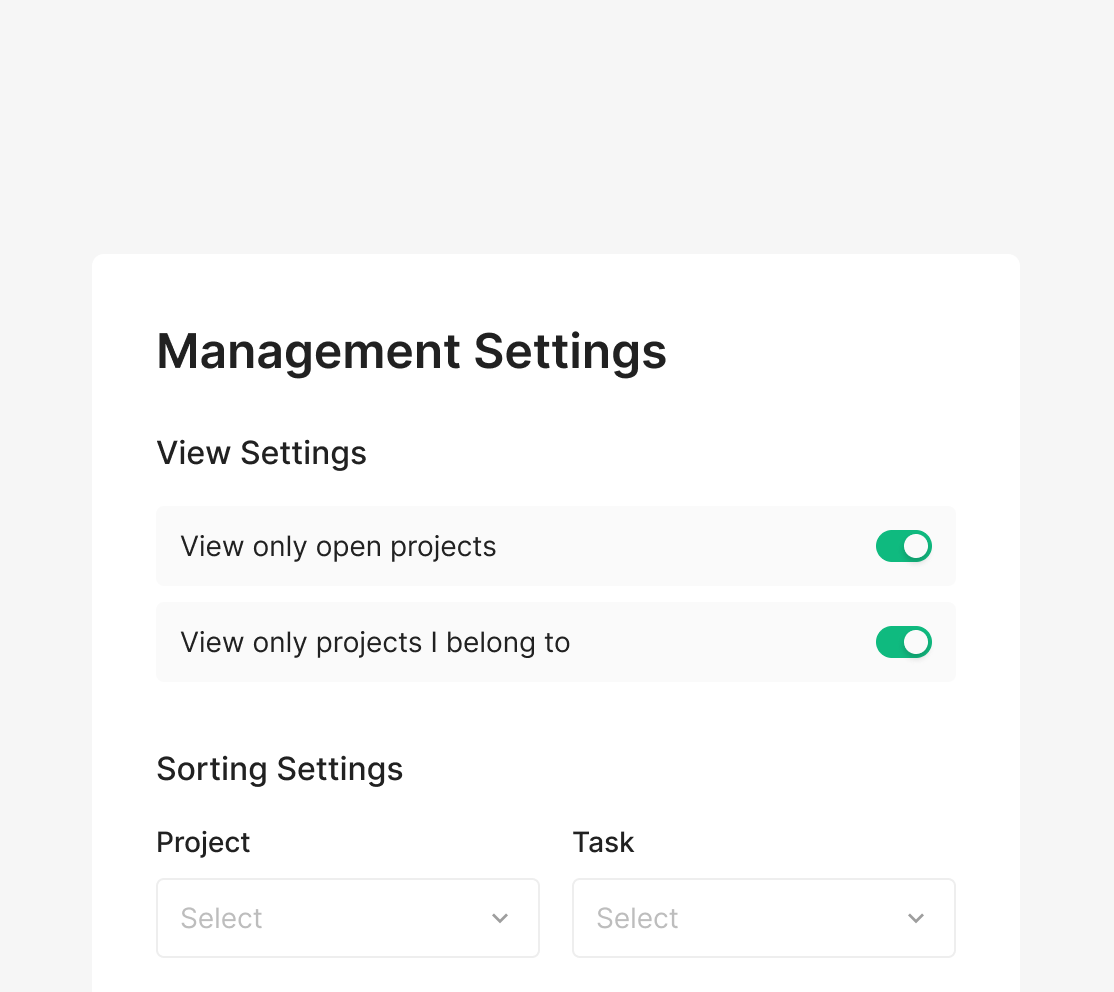The height and width of the screenshot is (992, 1114).
Task: Click the View Settings section title
Action: pyautogui.click(x=261, y=453)
